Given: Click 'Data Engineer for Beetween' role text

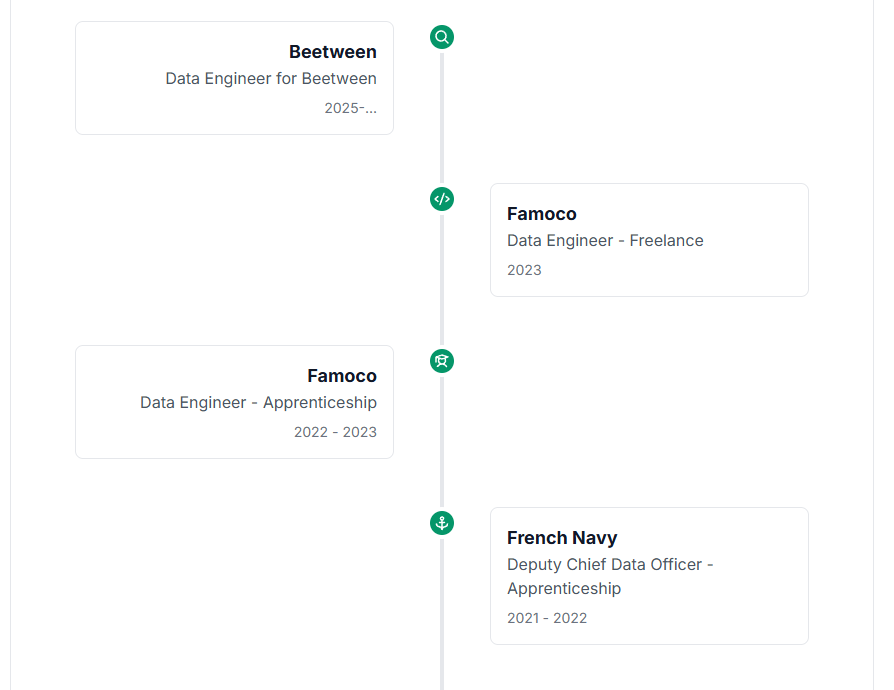Looking at the screenshot, I should (271, 79).
